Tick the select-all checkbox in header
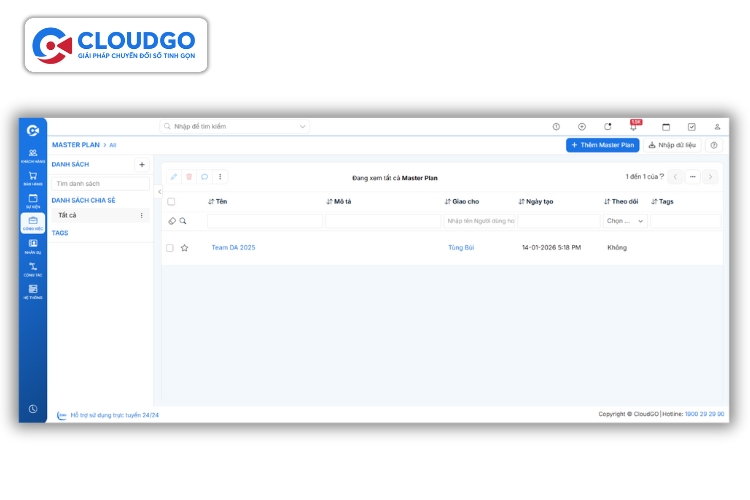This screenshot has width=750, height=500. (171, 202)
